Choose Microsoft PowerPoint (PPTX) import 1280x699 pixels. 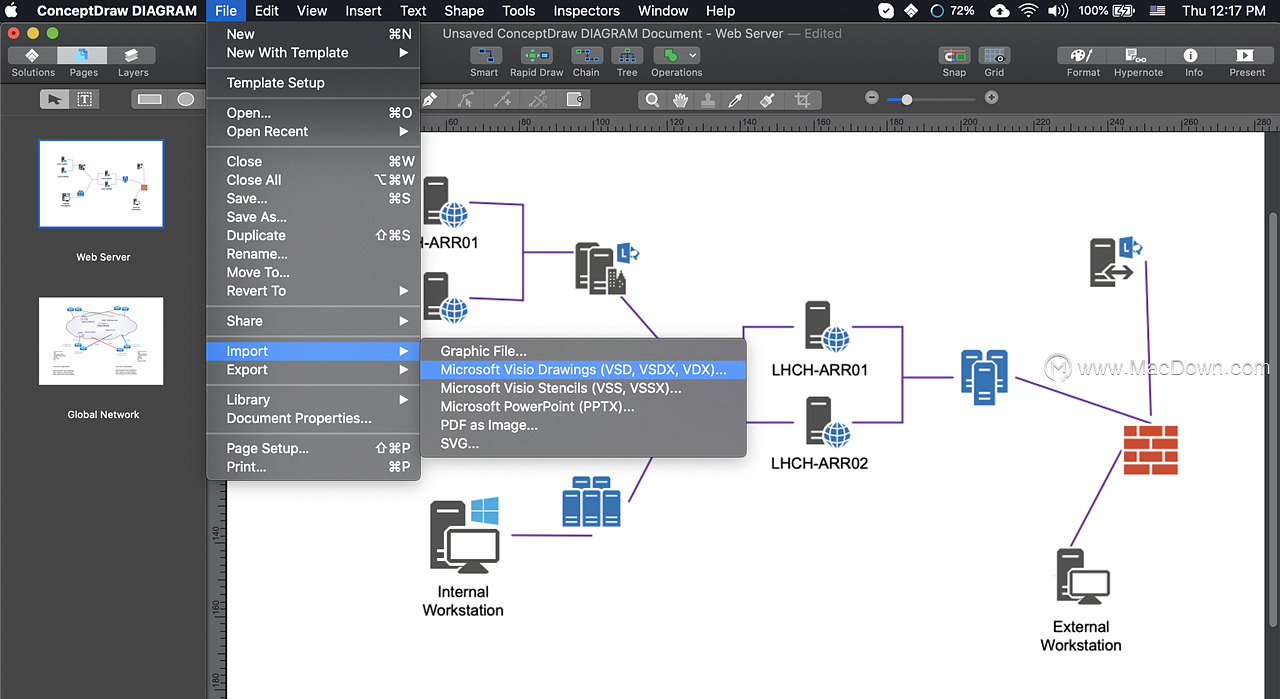tap(583, 406)
